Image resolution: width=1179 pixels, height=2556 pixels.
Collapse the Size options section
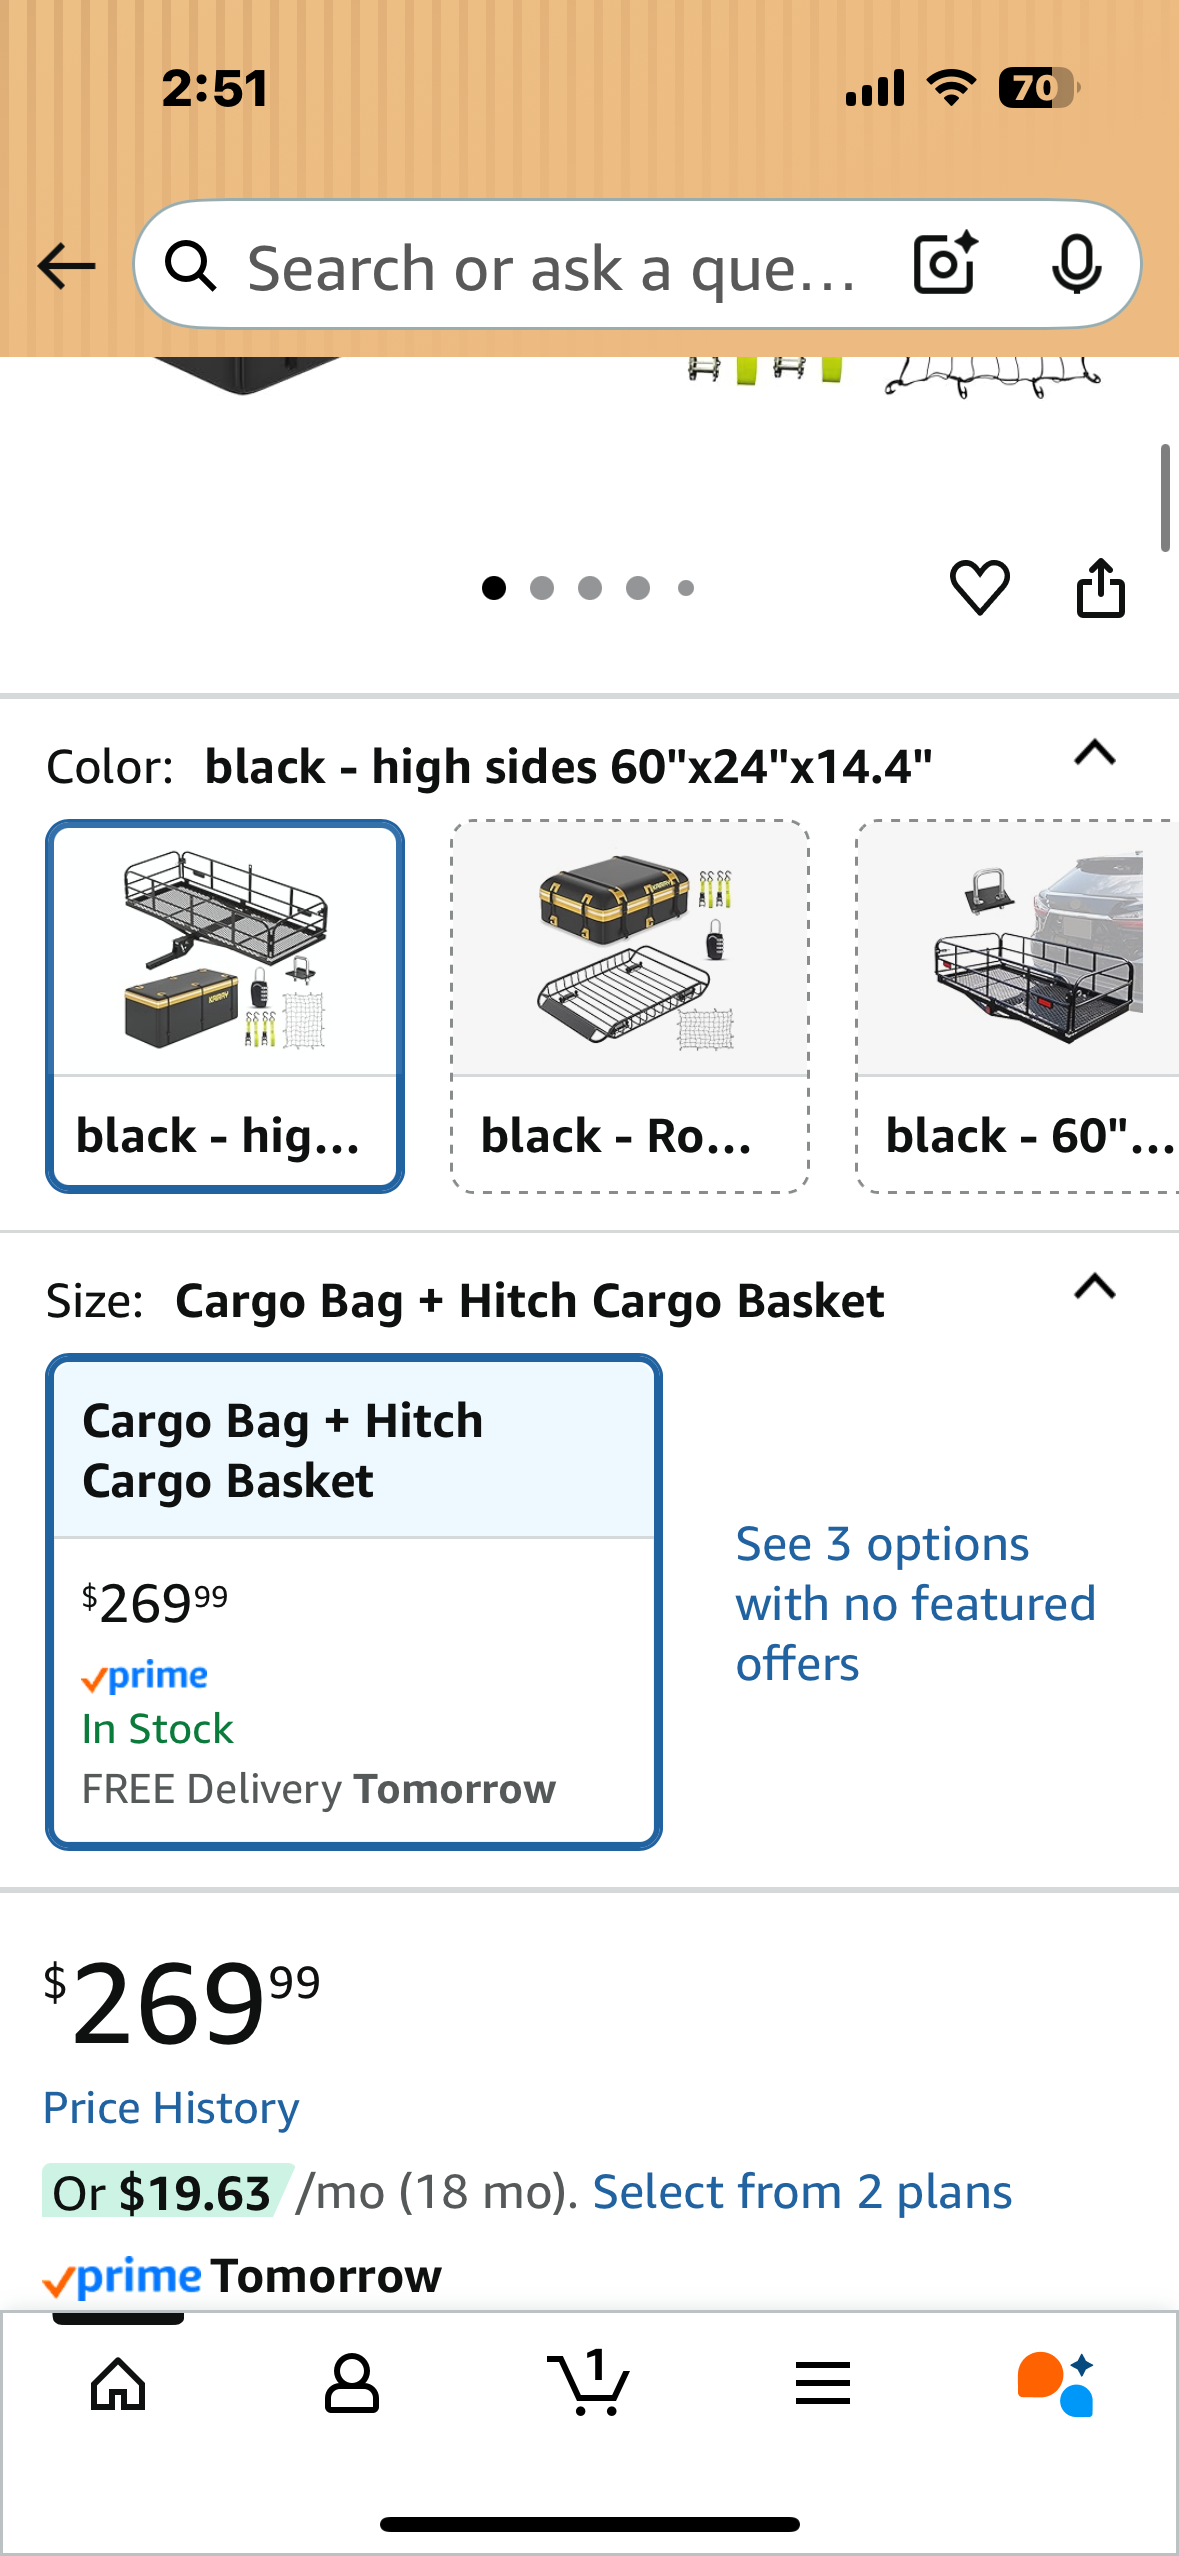click(1094, 1287)
